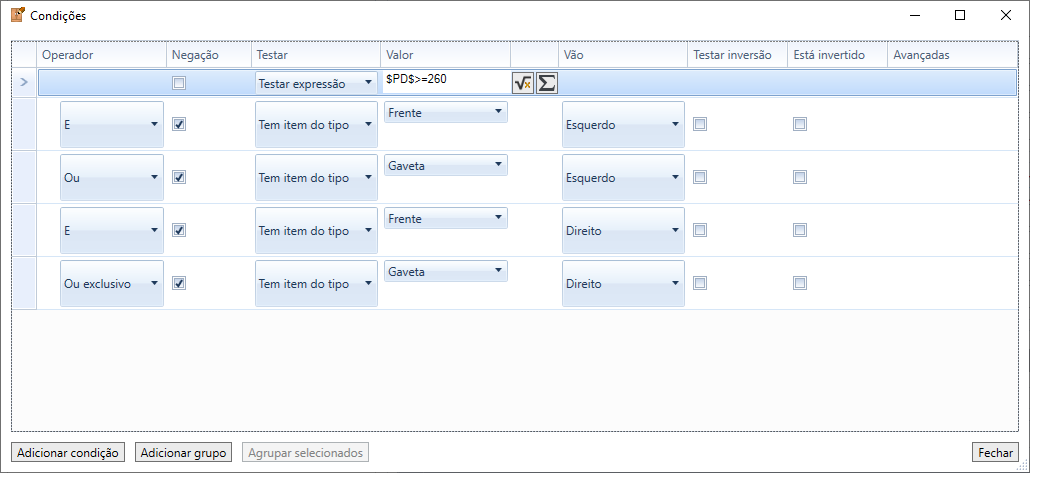Open the sigma summation icon

point(546,83)
